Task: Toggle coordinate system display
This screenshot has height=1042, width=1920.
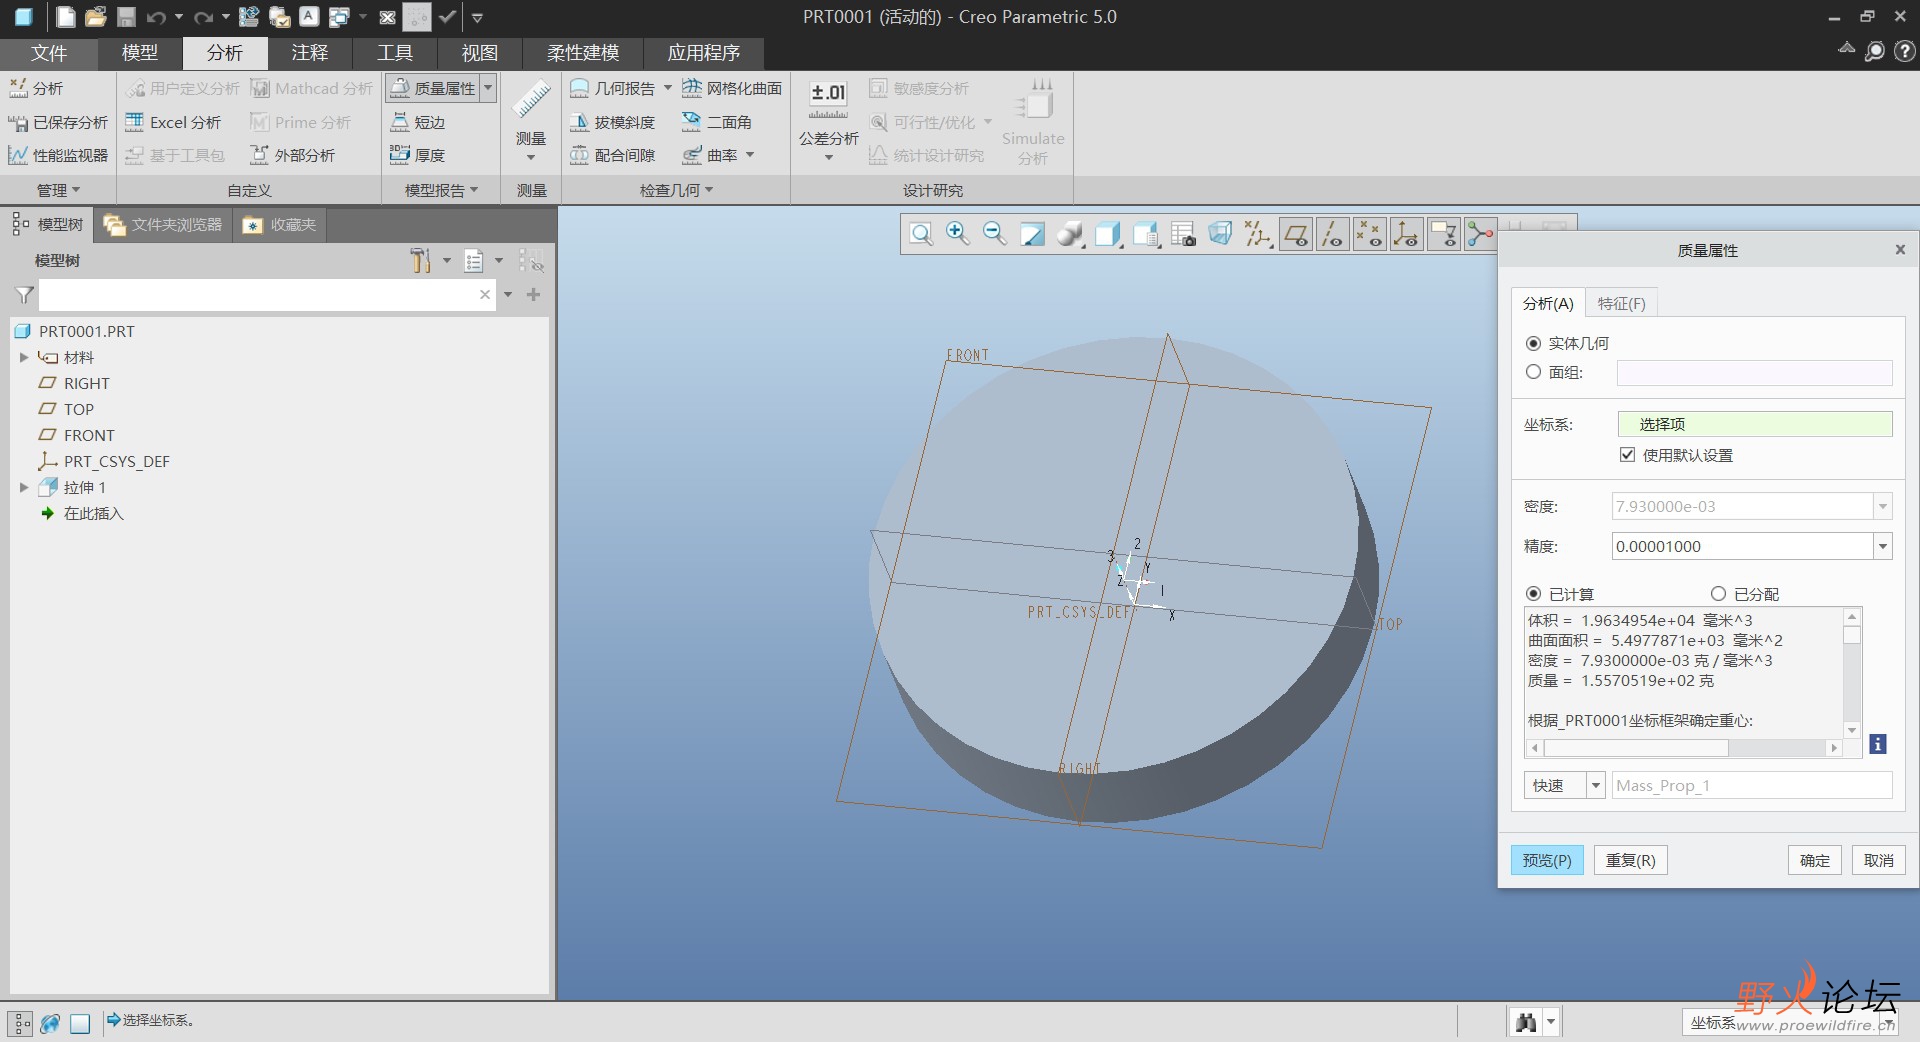Action: pyautogui.click(x=1406, y=235)
